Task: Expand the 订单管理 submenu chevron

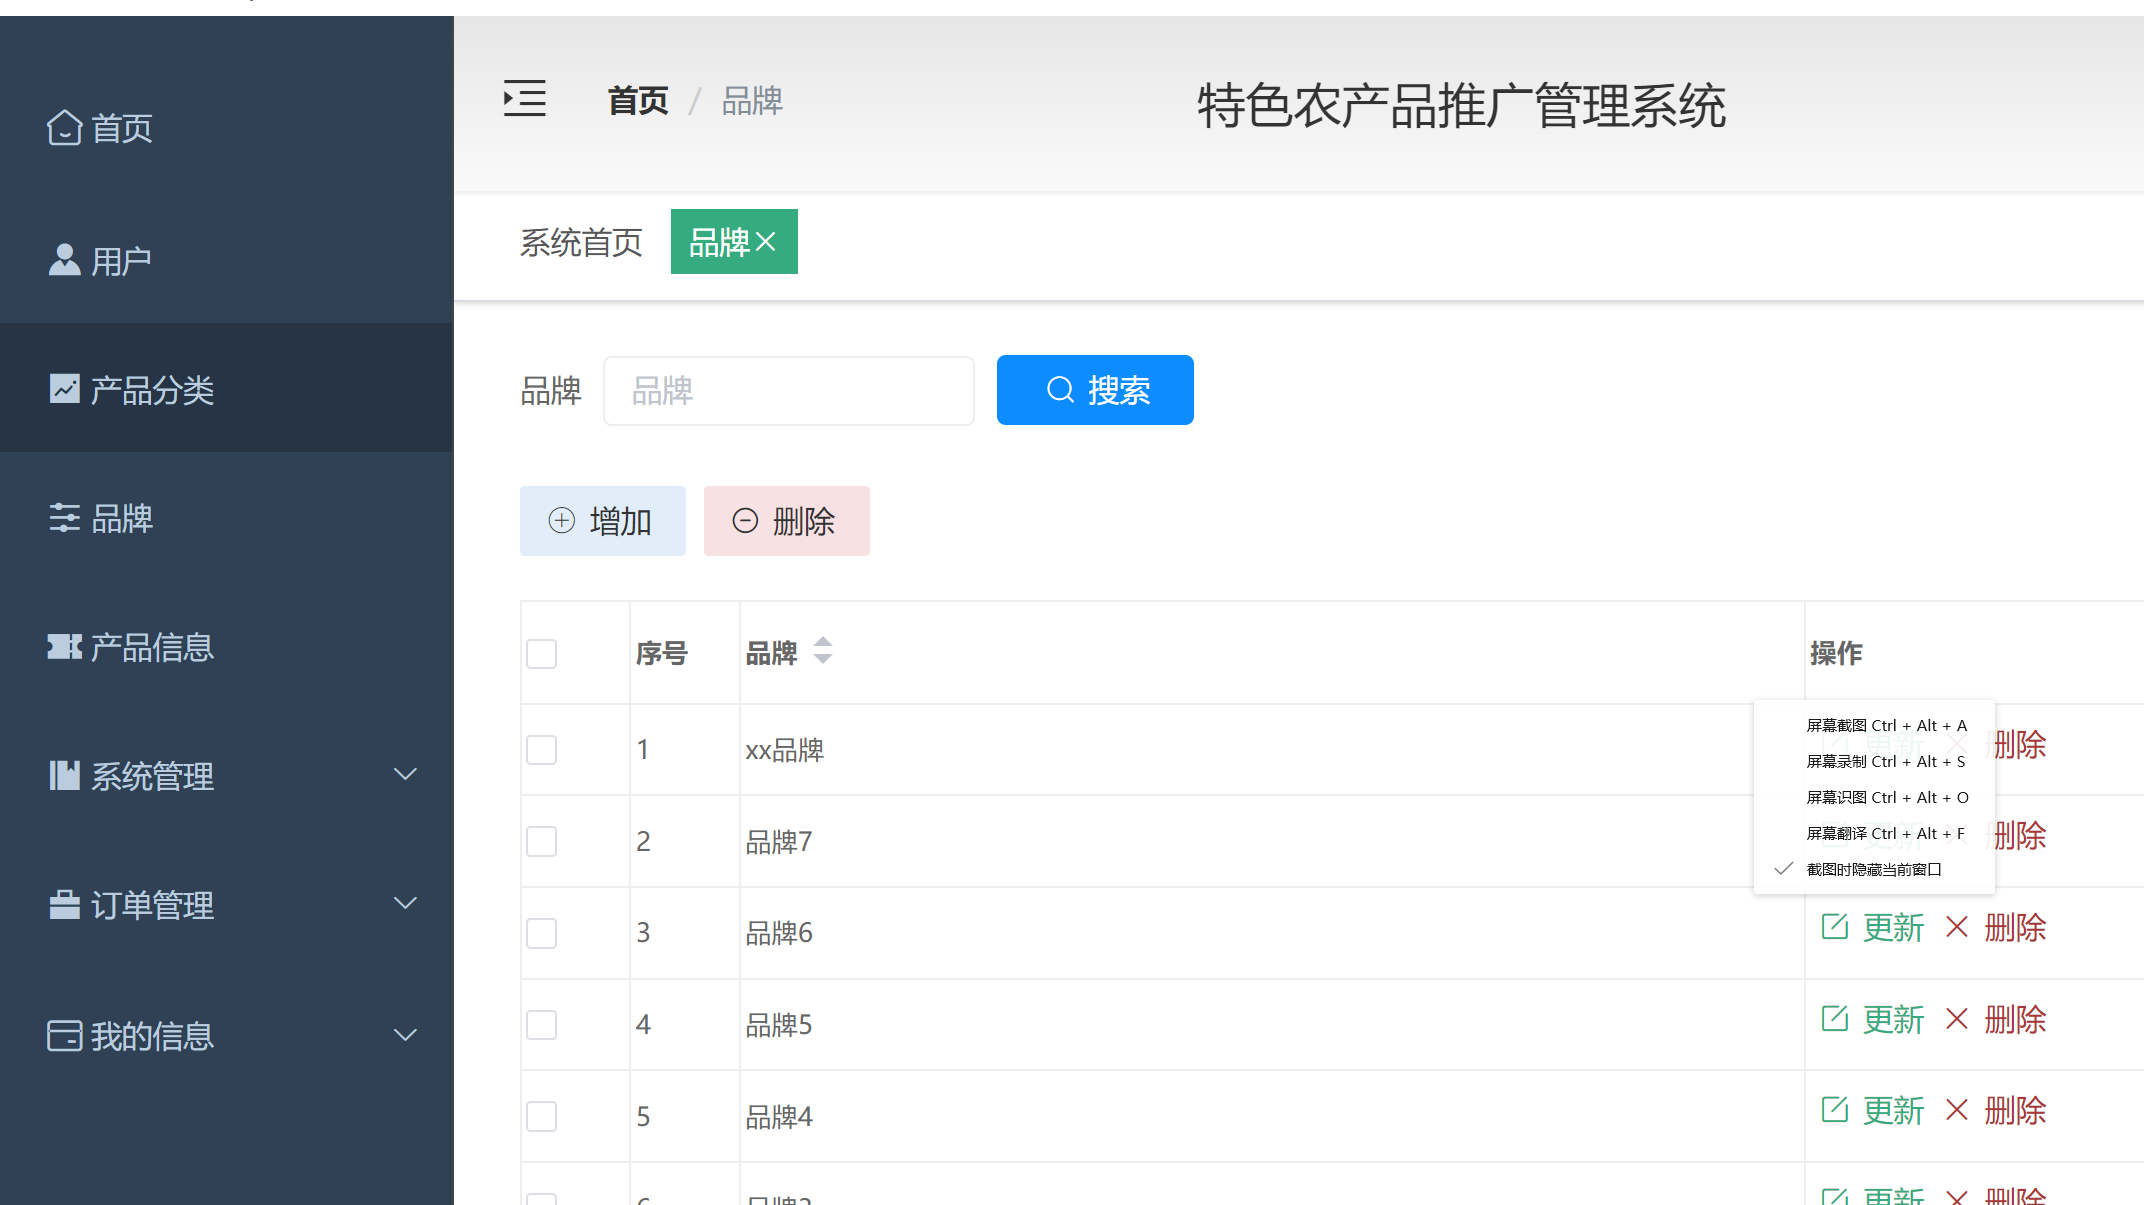Action: coord(405,903)
